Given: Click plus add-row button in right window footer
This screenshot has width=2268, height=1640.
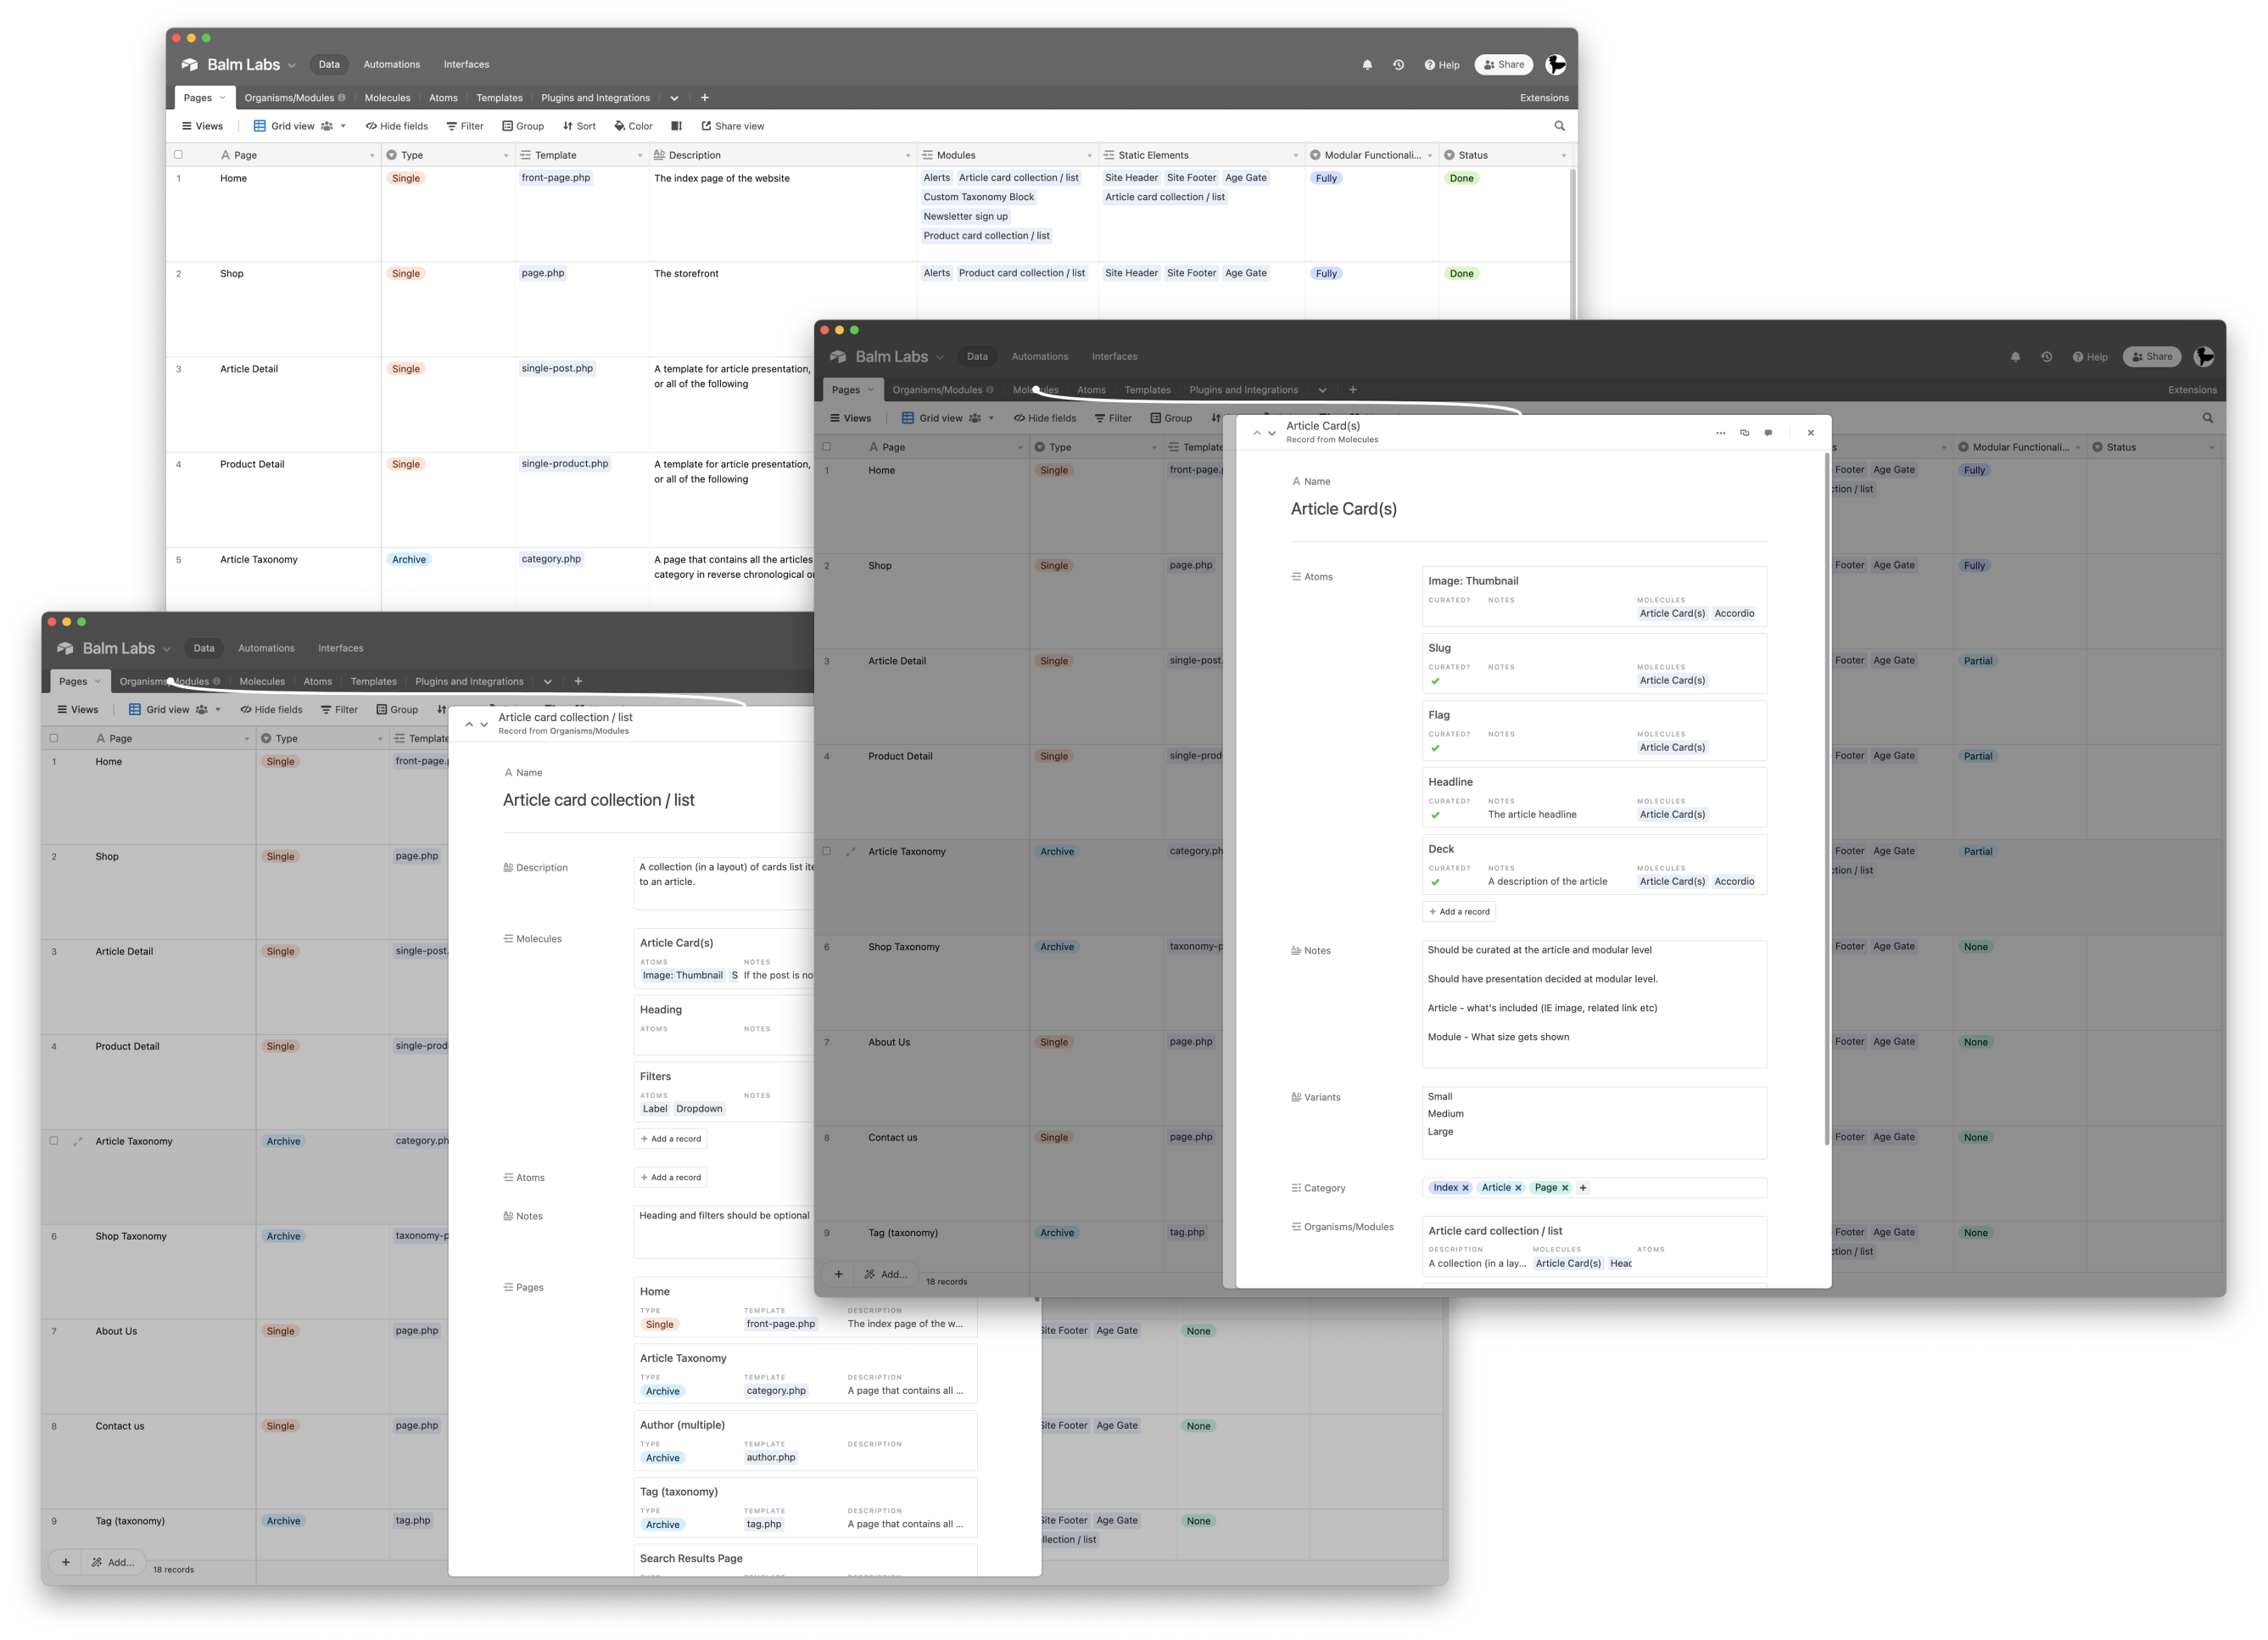Looking at the screenshot, I should pyautogui.click(x=838, y=1274).
